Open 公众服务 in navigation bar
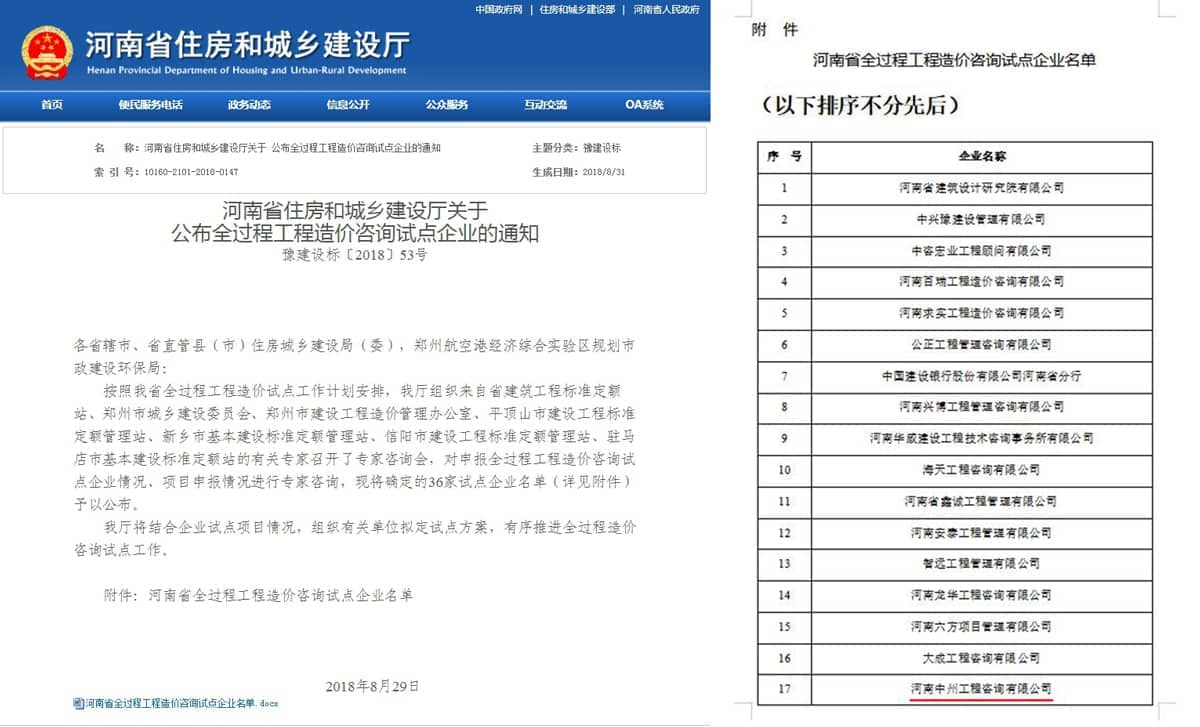The image size is (1200, 727). pyautogui.click(x=447, y=105)
